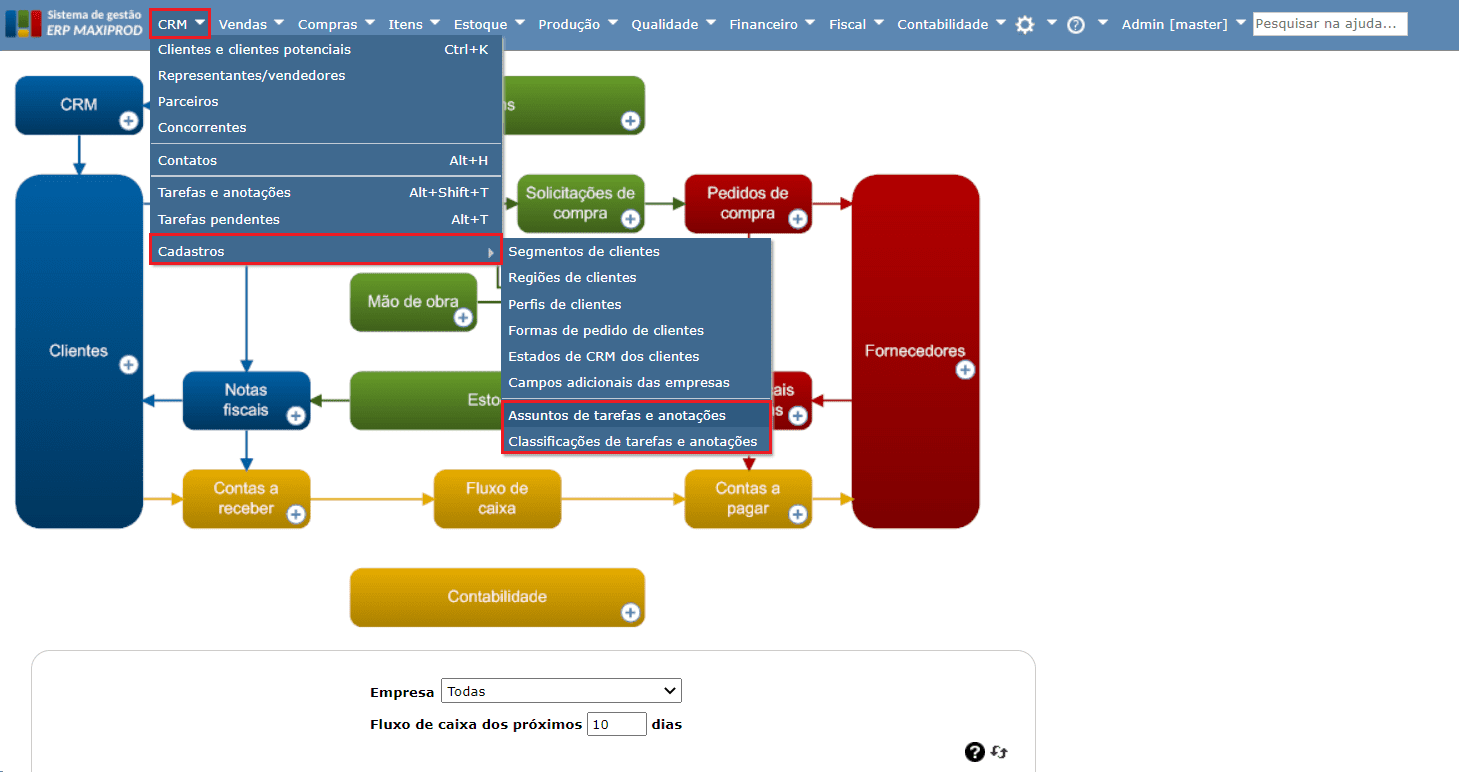Open the Empresa dropdown showing Todas
This screenshot has width=1459, height=772.
click(x=560, y=690)
